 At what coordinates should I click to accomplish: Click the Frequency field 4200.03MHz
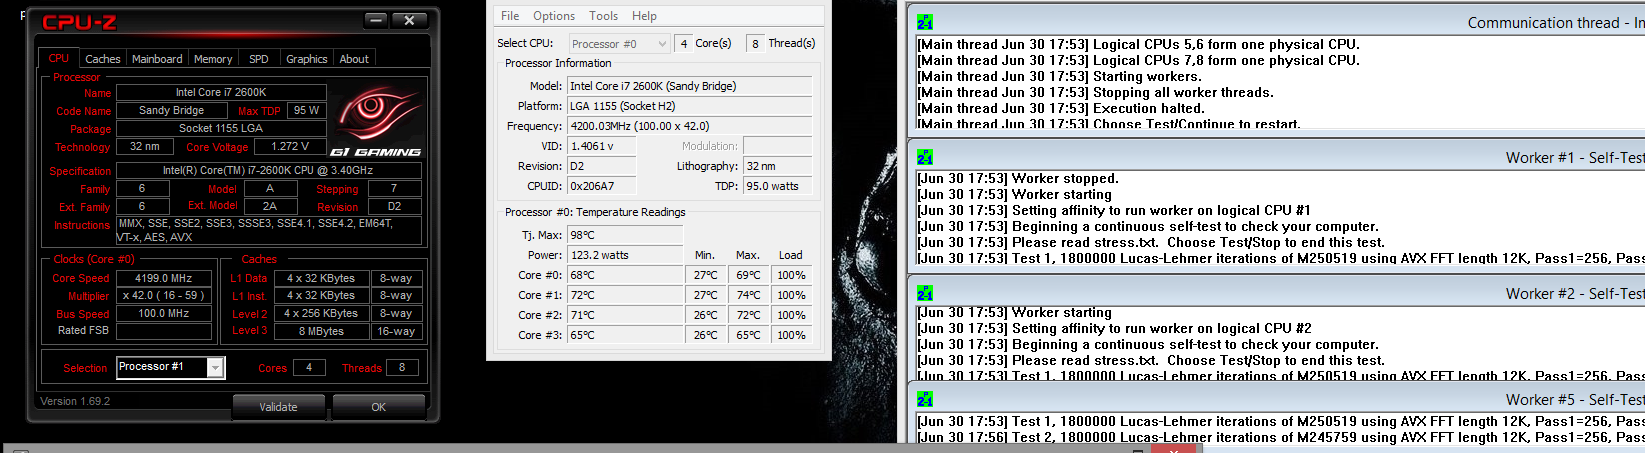pyautogui.click(x=690, y=126)
